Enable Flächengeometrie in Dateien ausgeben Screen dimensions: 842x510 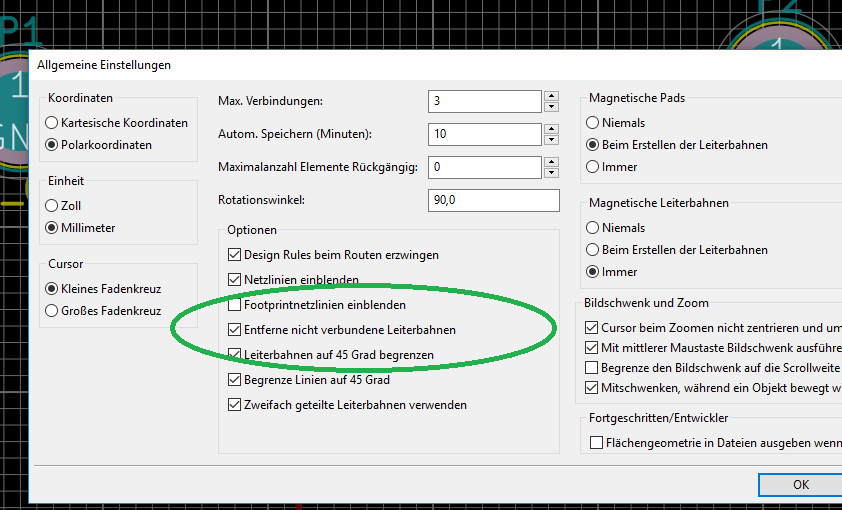coord(596,443)
